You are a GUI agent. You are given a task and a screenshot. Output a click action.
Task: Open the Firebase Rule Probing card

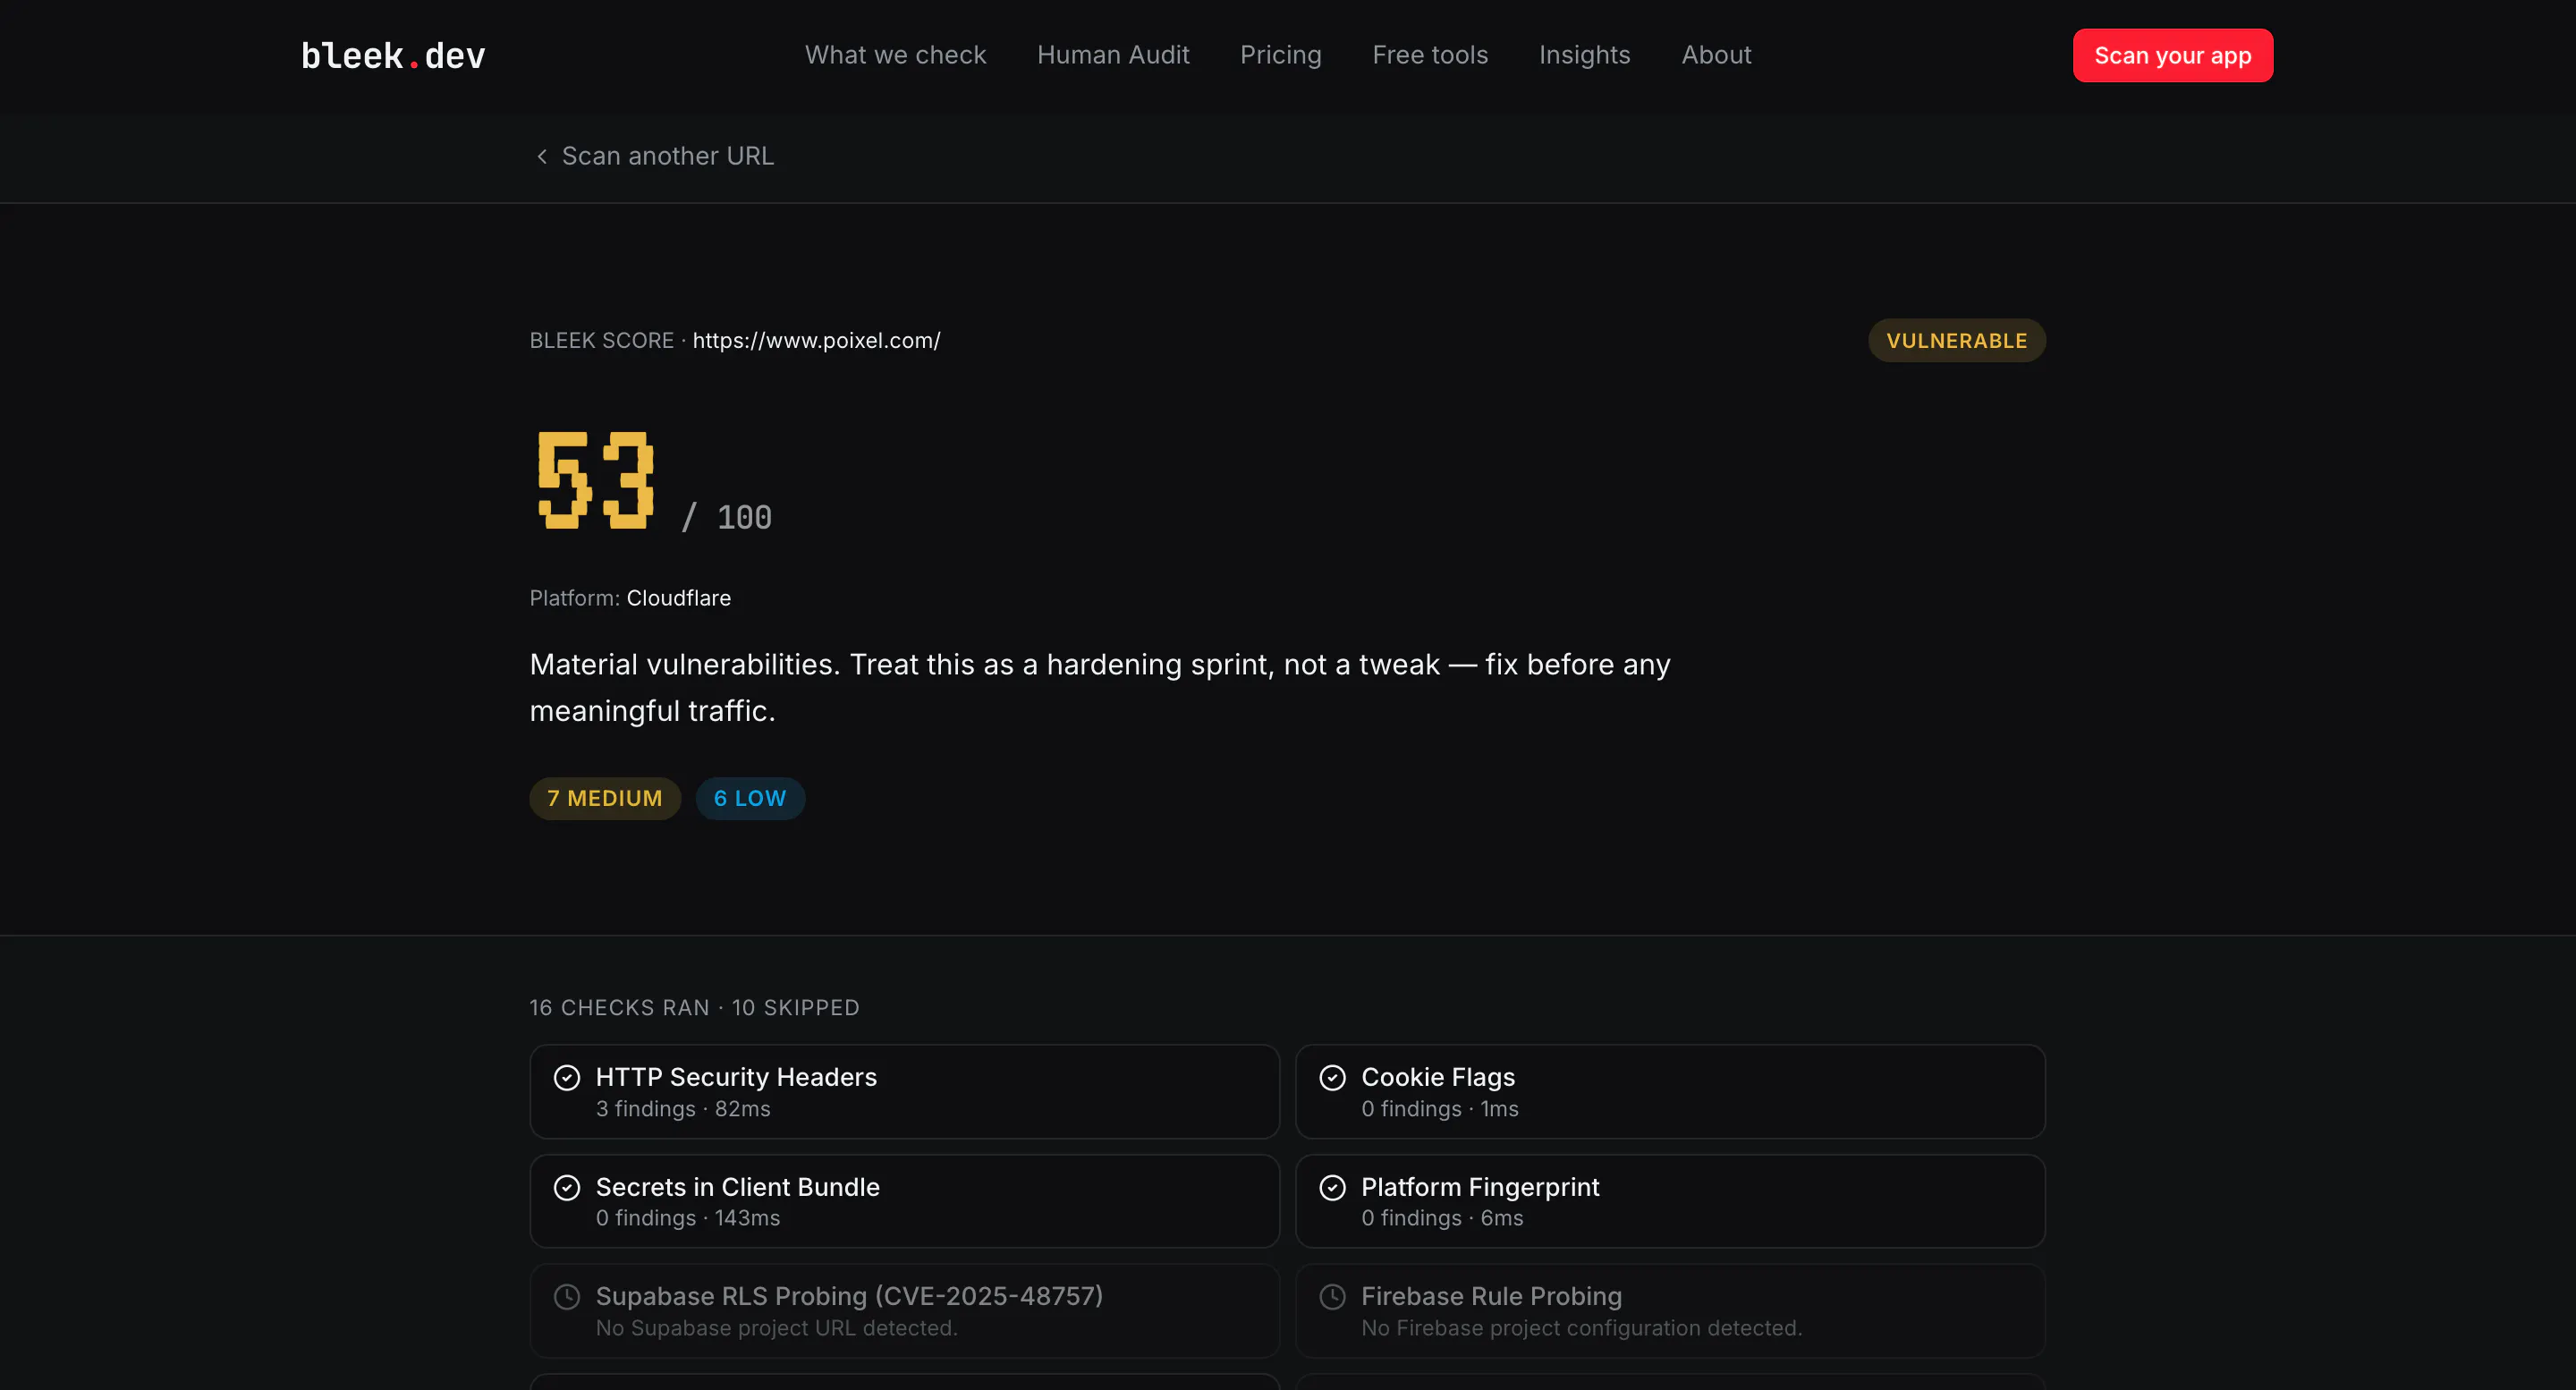(1669, 1311)
